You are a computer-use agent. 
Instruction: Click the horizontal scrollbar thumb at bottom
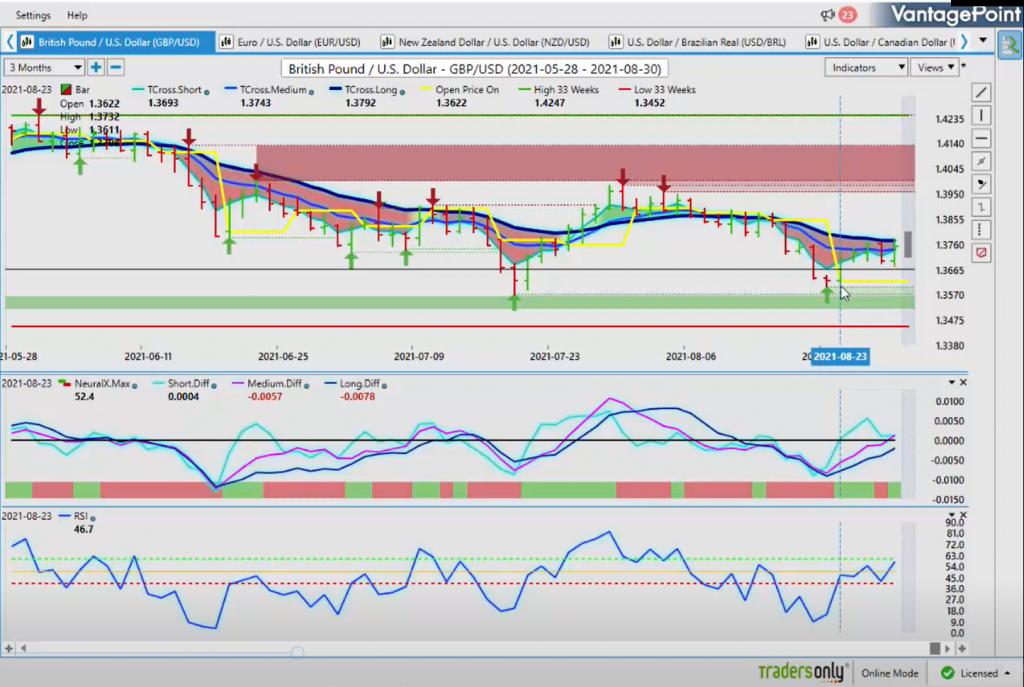(935, 648)
